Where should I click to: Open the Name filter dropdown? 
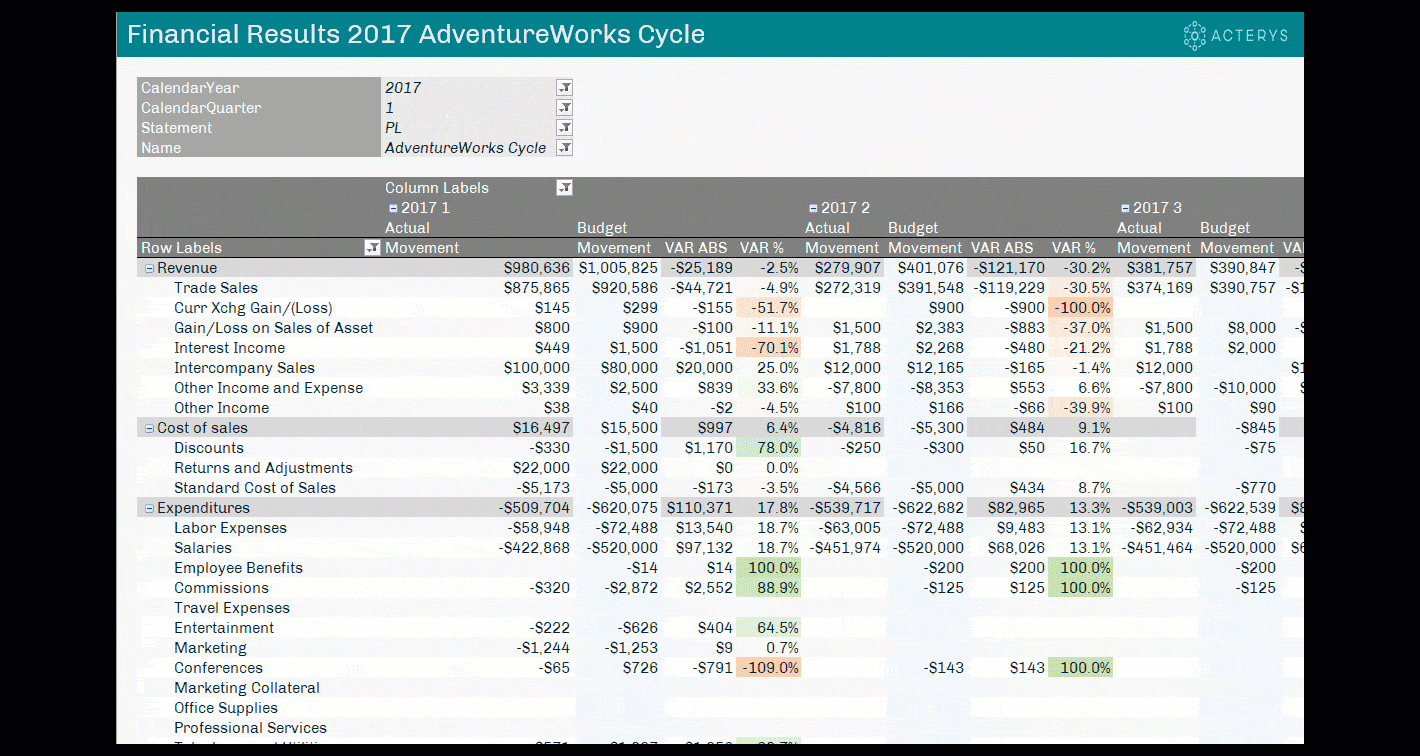(x=564, y=148)
